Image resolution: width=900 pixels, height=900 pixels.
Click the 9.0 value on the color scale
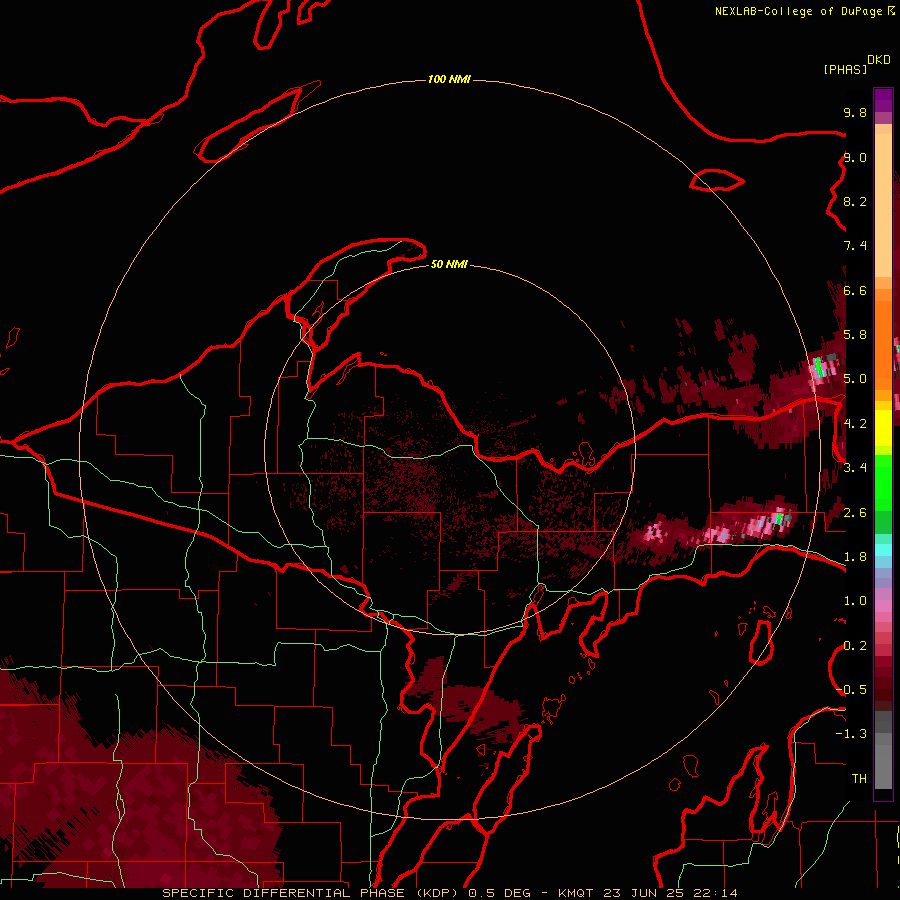click(x=855, y=157)
